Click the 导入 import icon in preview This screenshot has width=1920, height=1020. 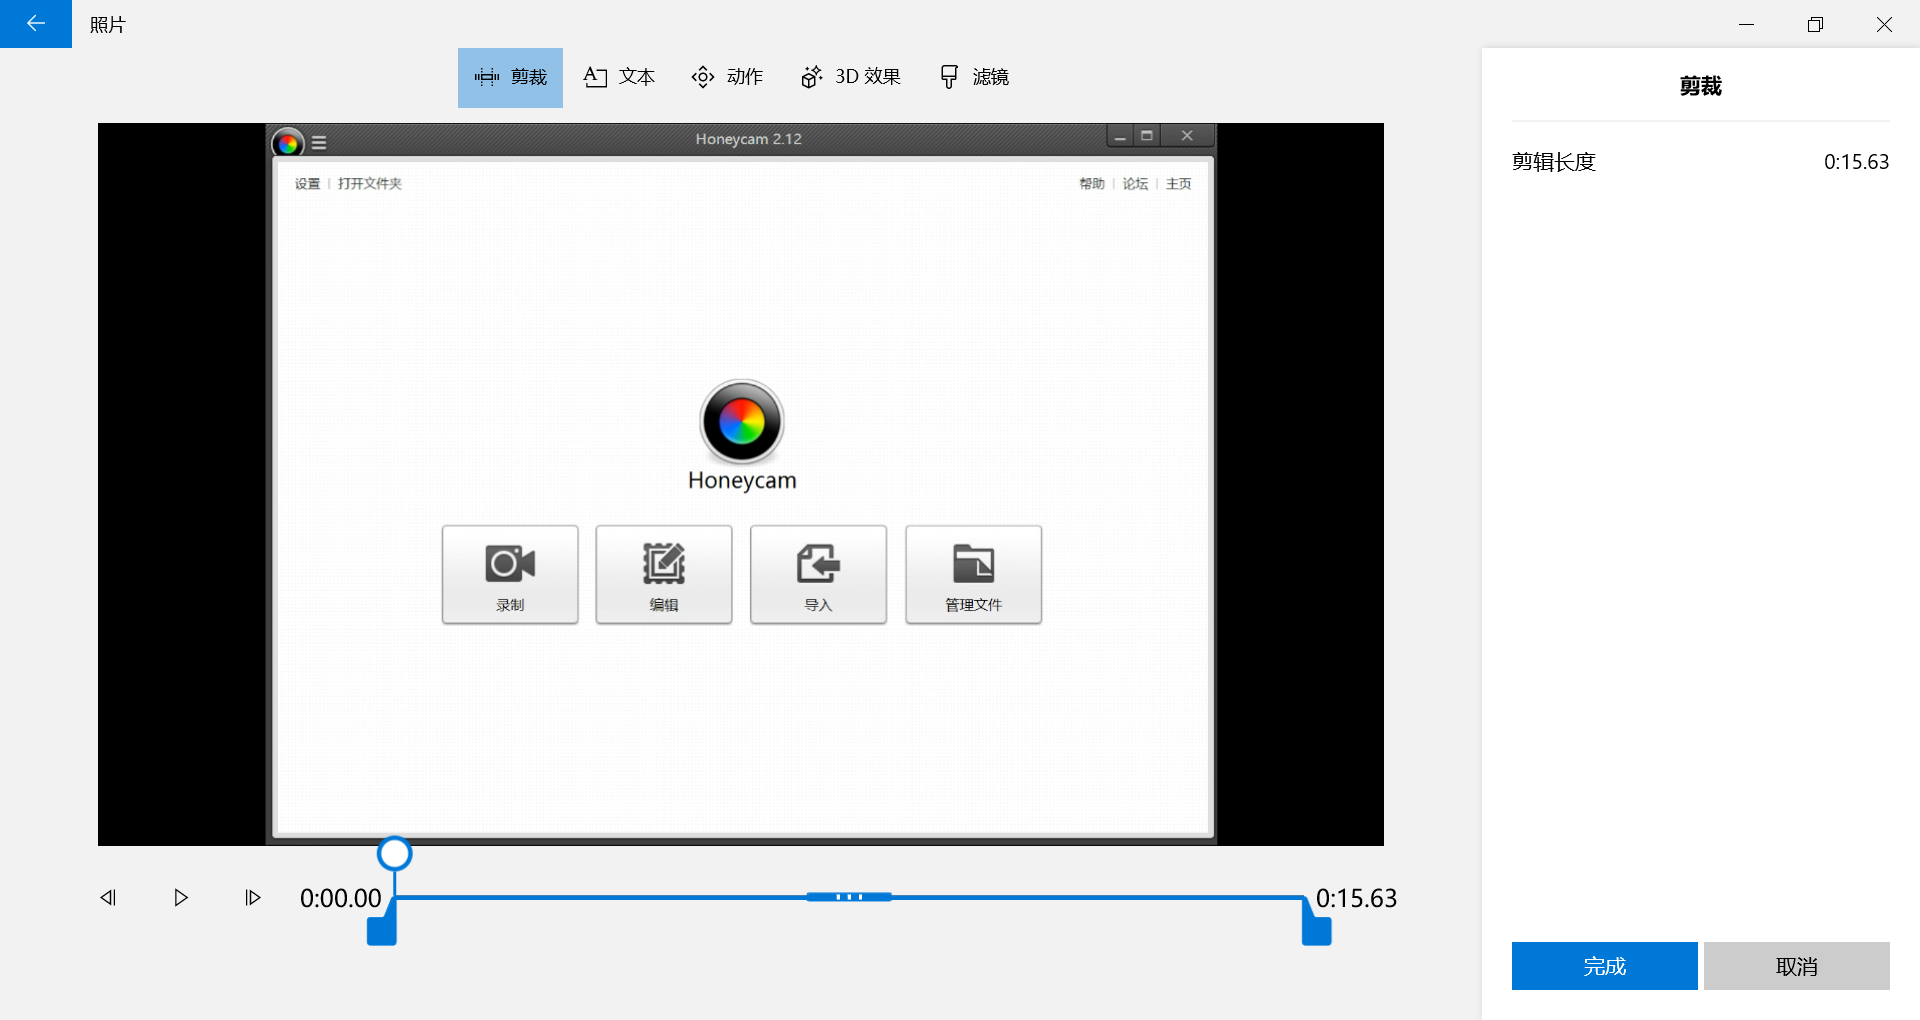818,575
